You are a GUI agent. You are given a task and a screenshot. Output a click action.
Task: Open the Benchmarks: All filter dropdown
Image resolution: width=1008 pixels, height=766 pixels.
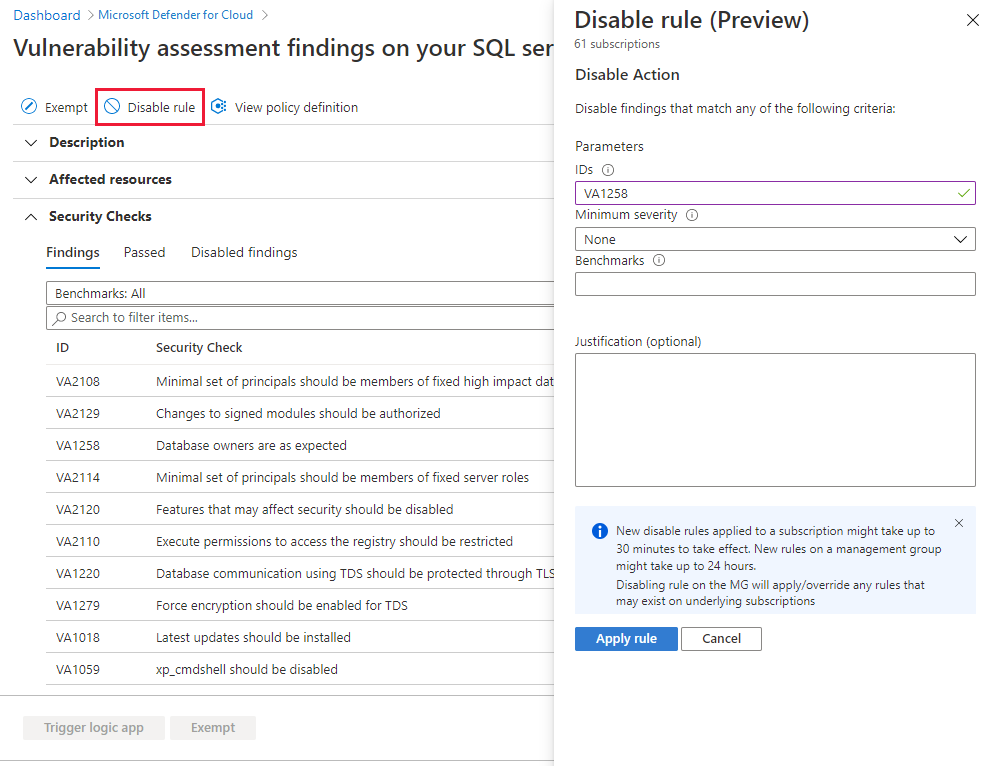click(300, 292)
